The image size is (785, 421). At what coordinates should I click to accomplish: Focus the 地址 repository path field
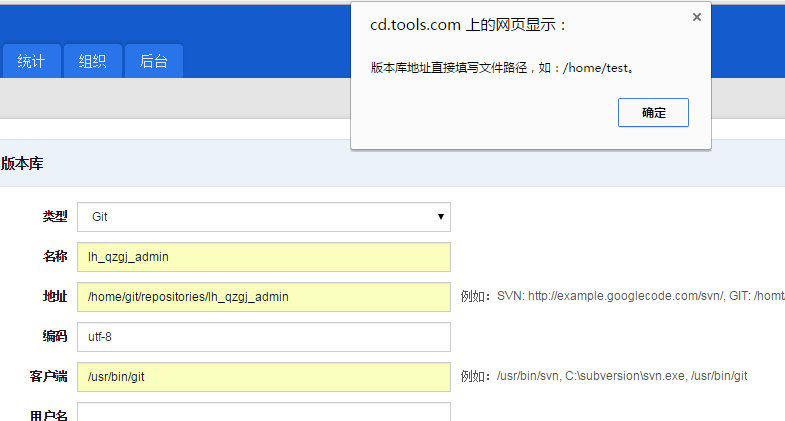pos(264,297)
